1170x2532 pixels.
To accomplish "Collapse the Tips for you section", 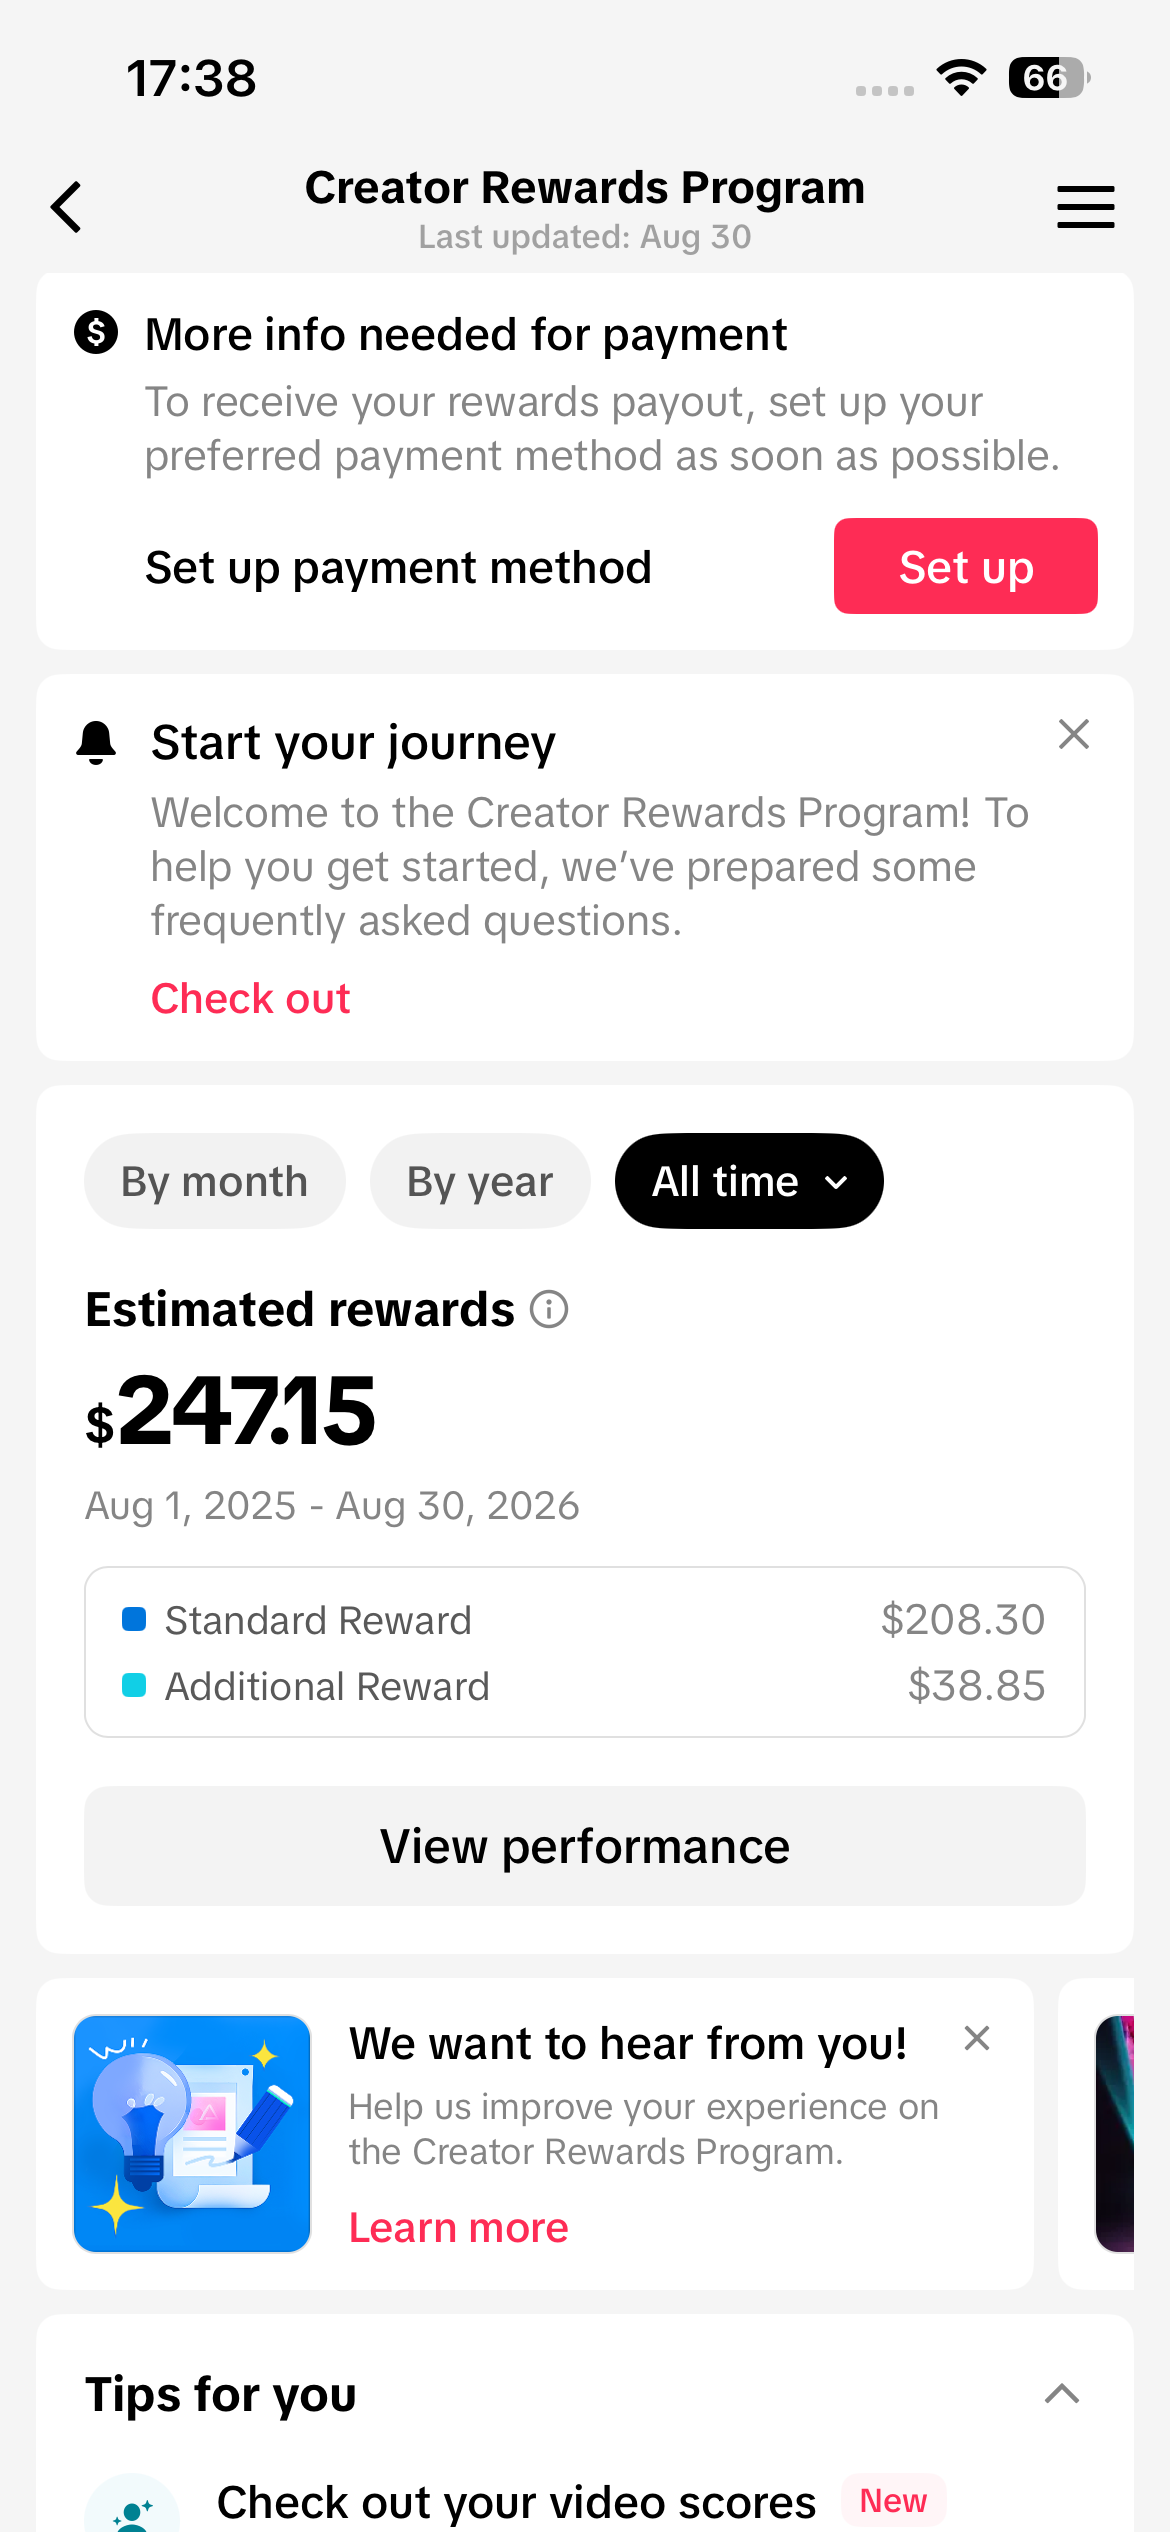I will (1062, 2394).
